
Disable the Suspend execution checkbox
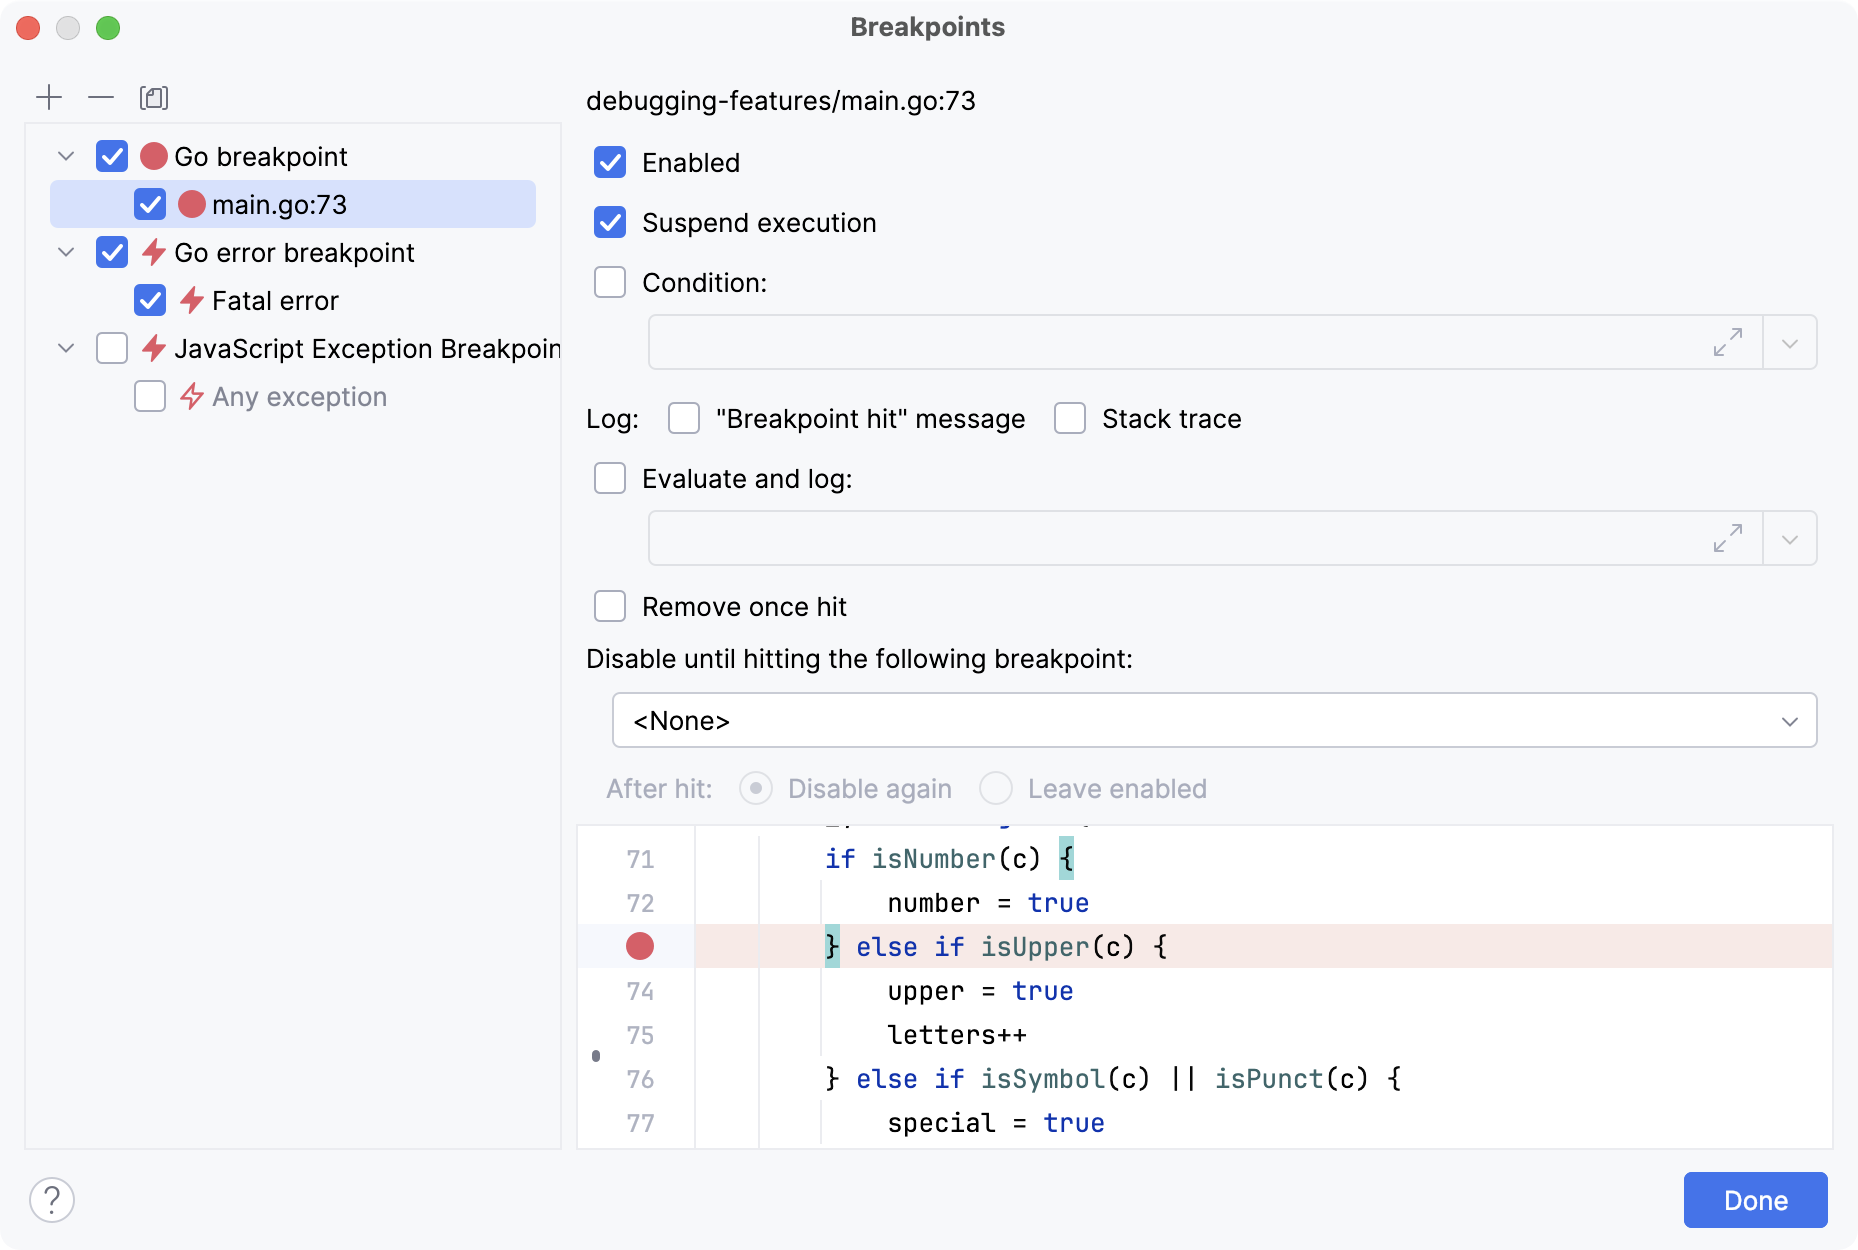610,222
